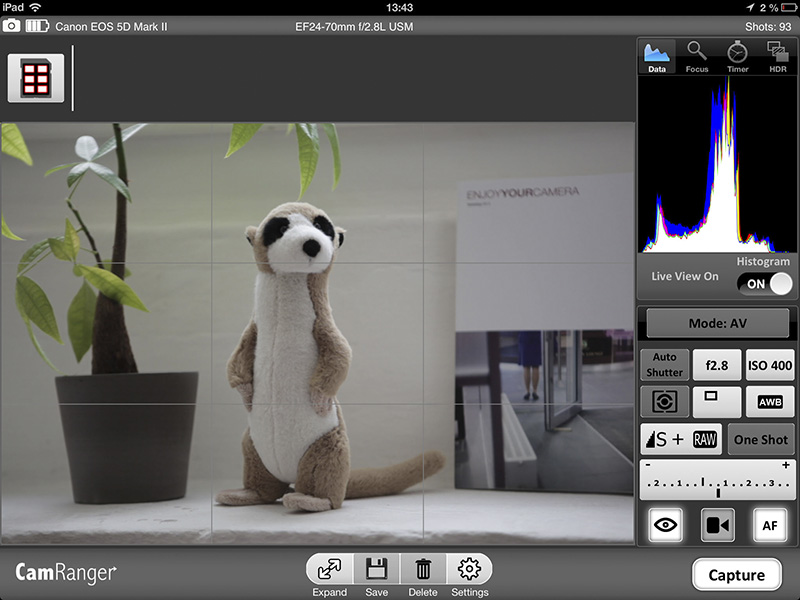Delete the image with the trash icon
800x600 pixels.
pyautogui.click(x=423, y=570)
